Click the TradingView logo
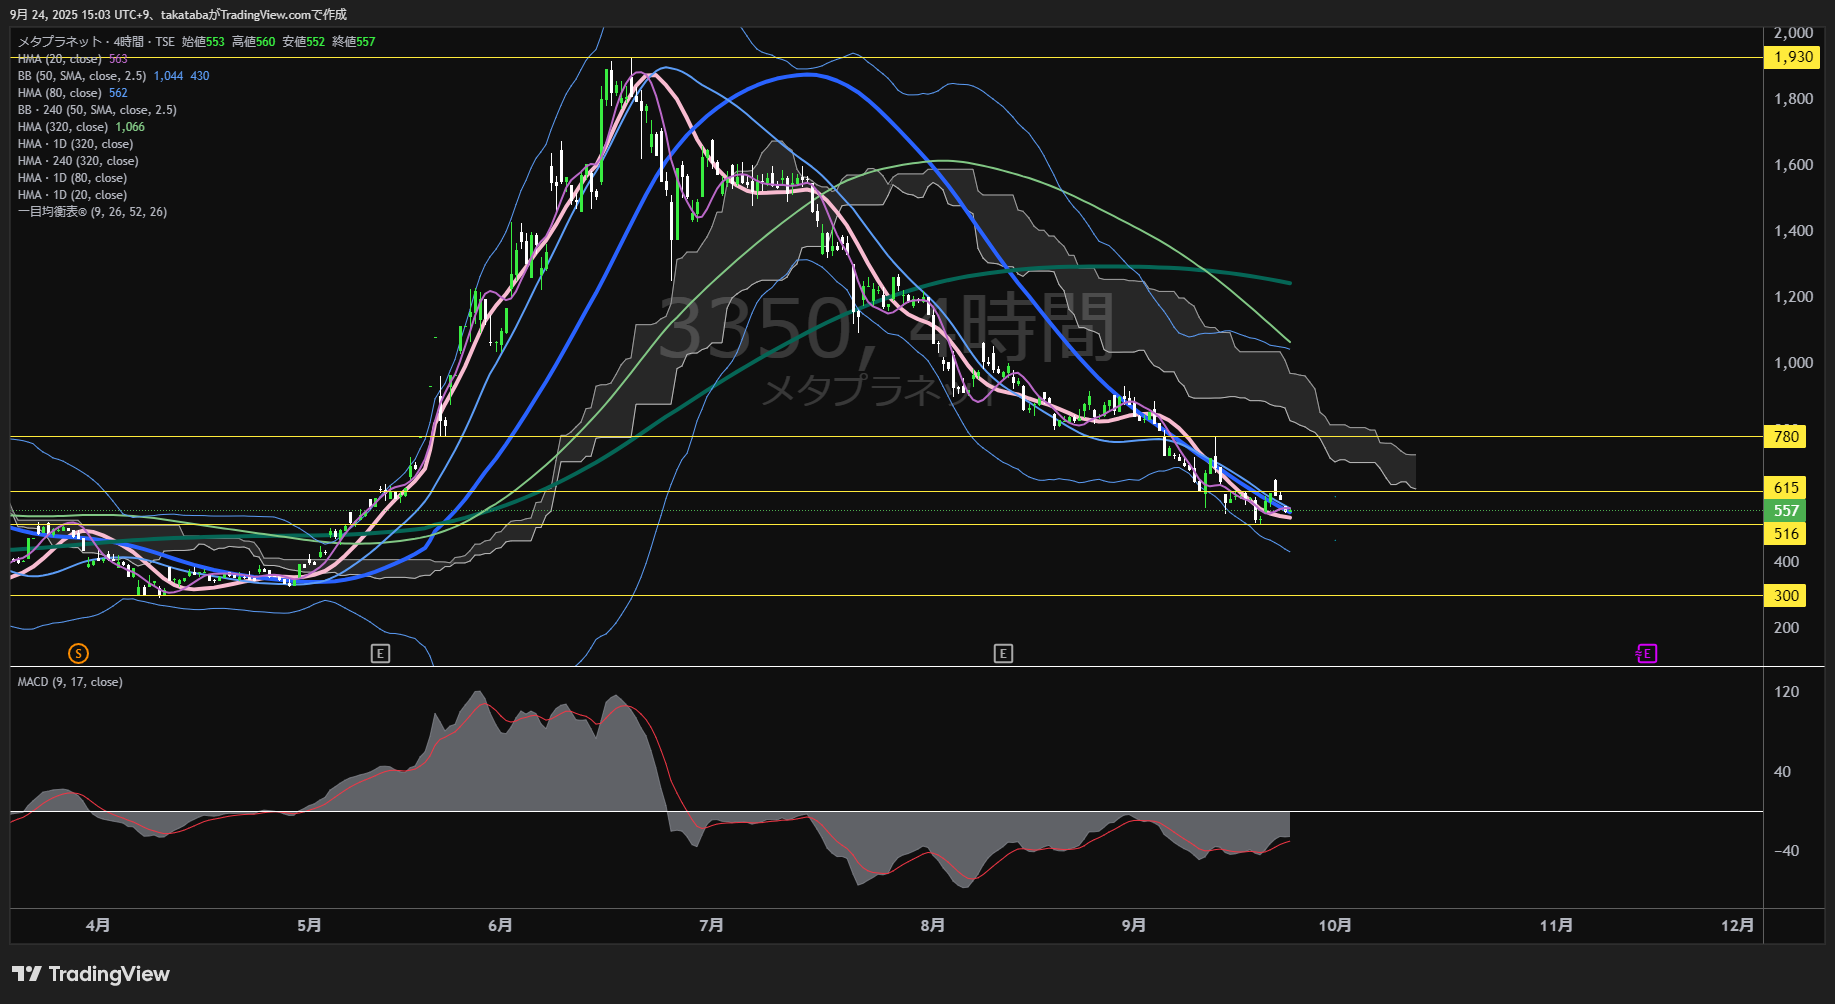The height and width of the screenshot is (1004, 1835). coord(91,974)
